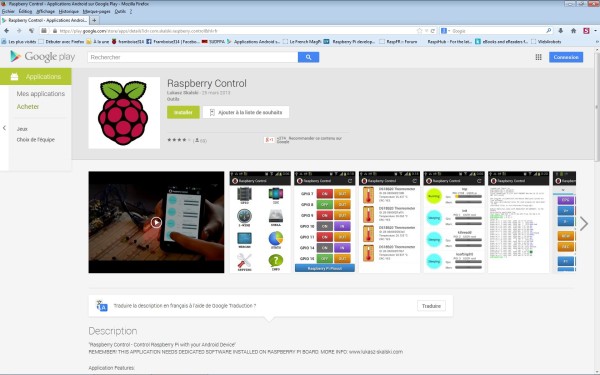
Task: Click the red S toolbar icon
Action: (586, 31)
